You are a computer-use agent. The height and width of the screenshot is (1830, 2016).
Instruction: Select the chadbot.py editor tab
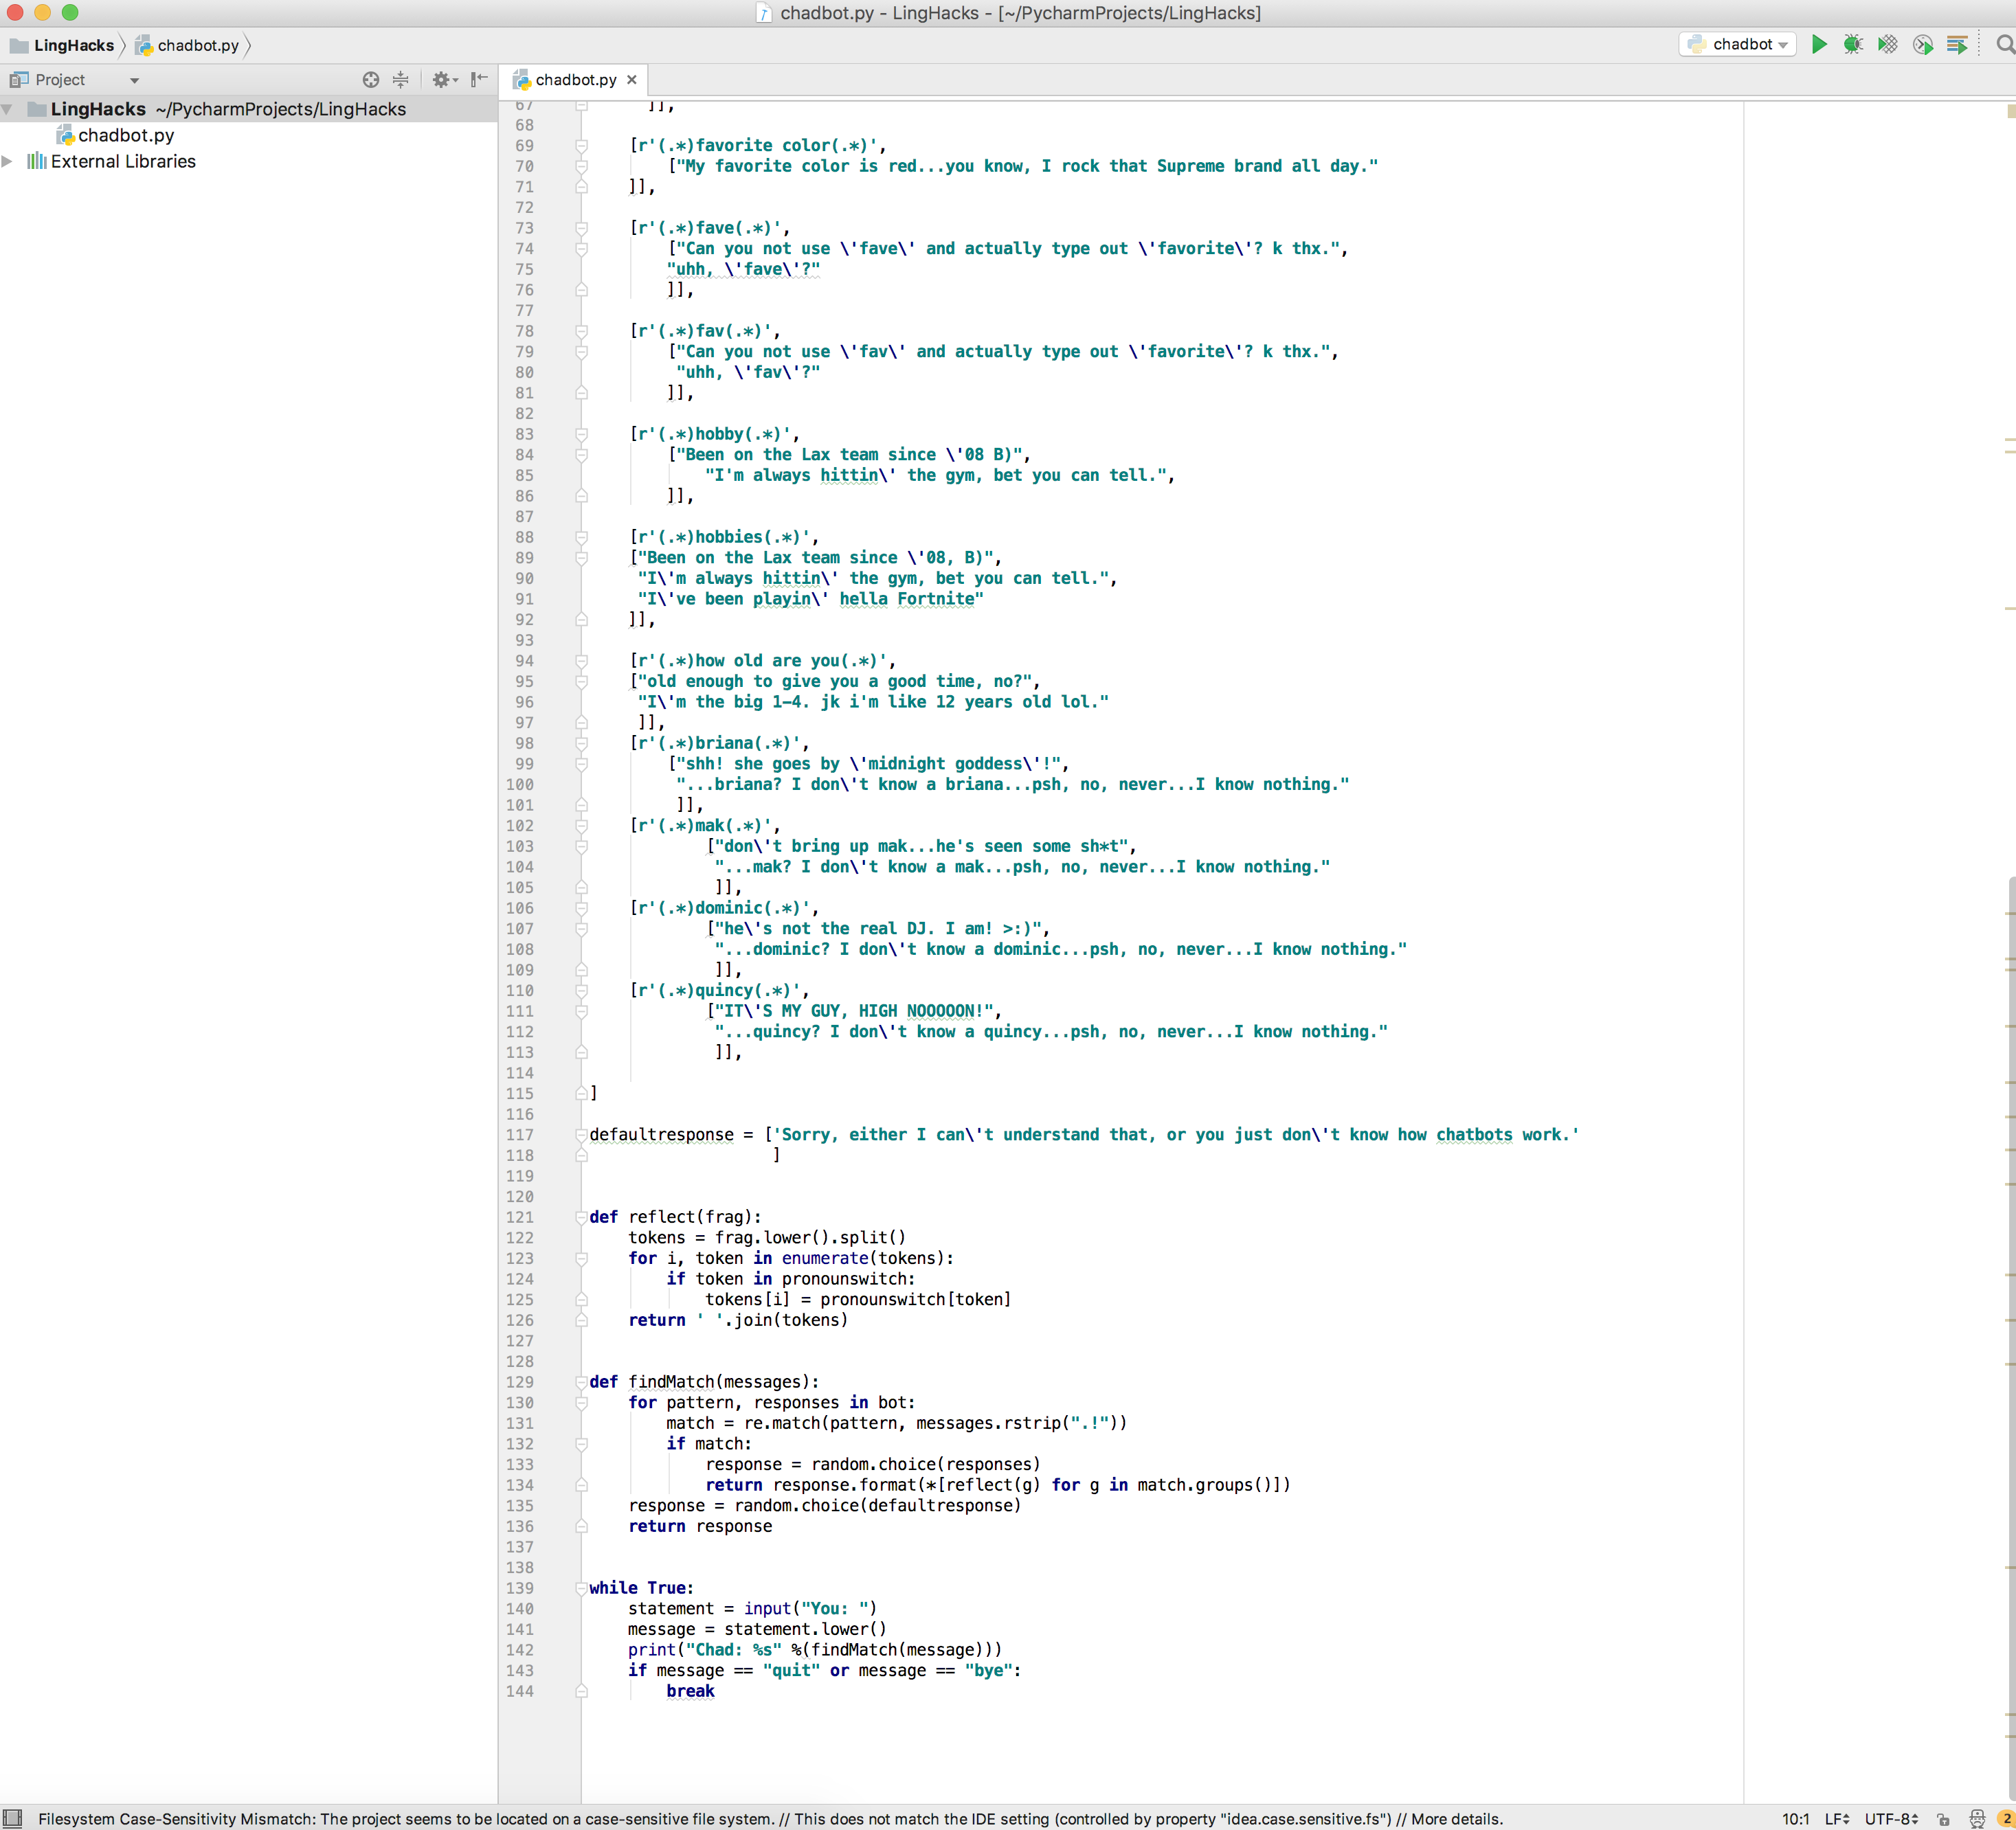click(575, 79)
